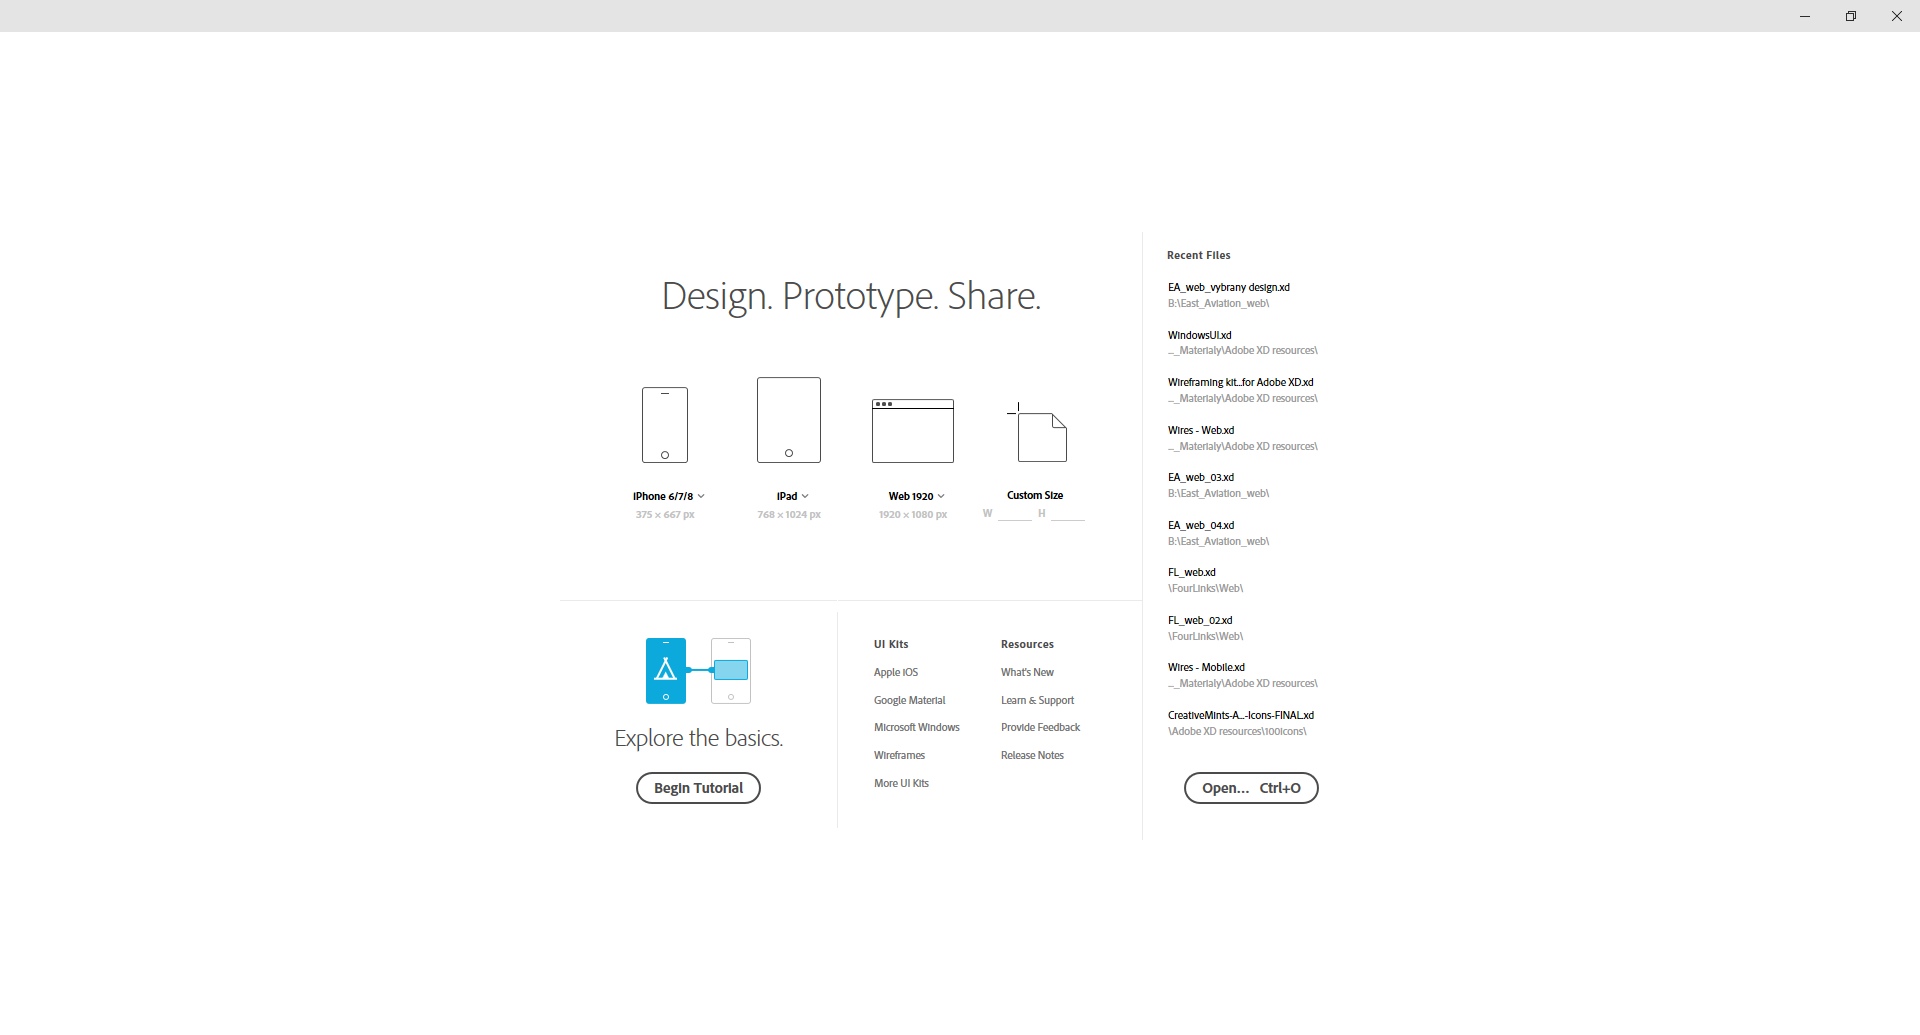Image resolution: width=1920 pixels, height=1035 pixels.
Task: Open the iPad size dropdown
Action: pyautogui.click(x=806, y=496)
